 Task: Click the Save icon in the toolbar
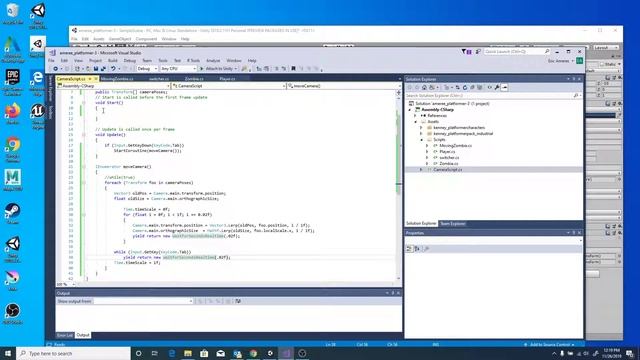[96, 69]
